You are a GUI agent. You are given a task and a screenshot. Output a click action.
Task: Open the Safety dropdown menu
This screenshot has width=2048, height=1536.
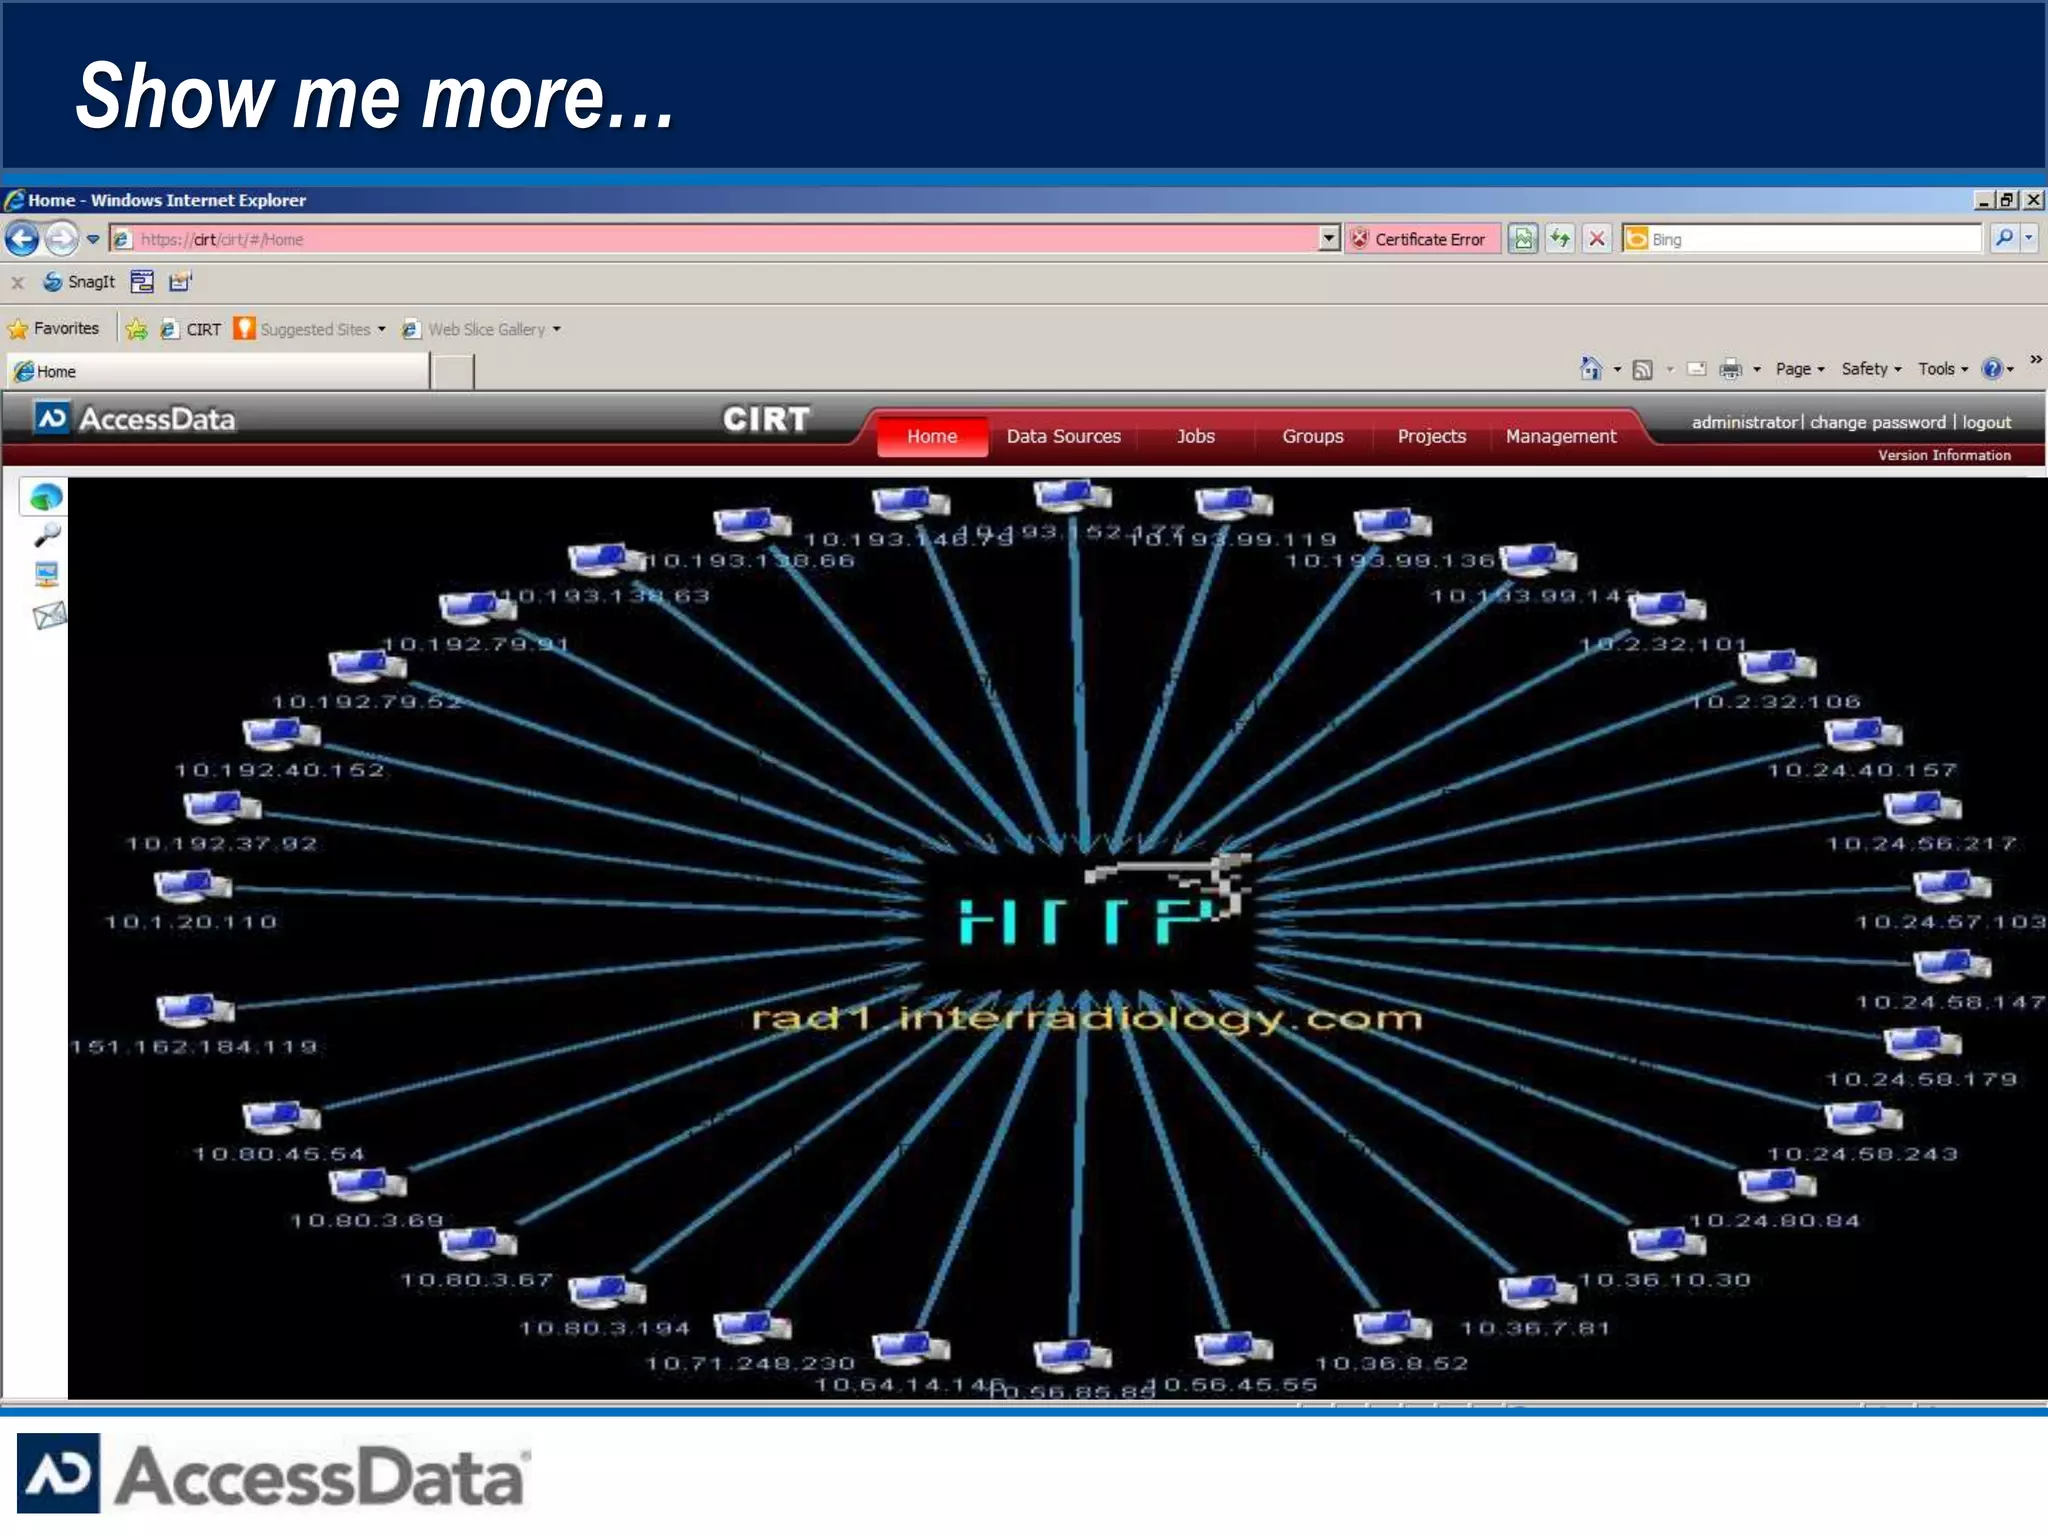pos(1870,369)
